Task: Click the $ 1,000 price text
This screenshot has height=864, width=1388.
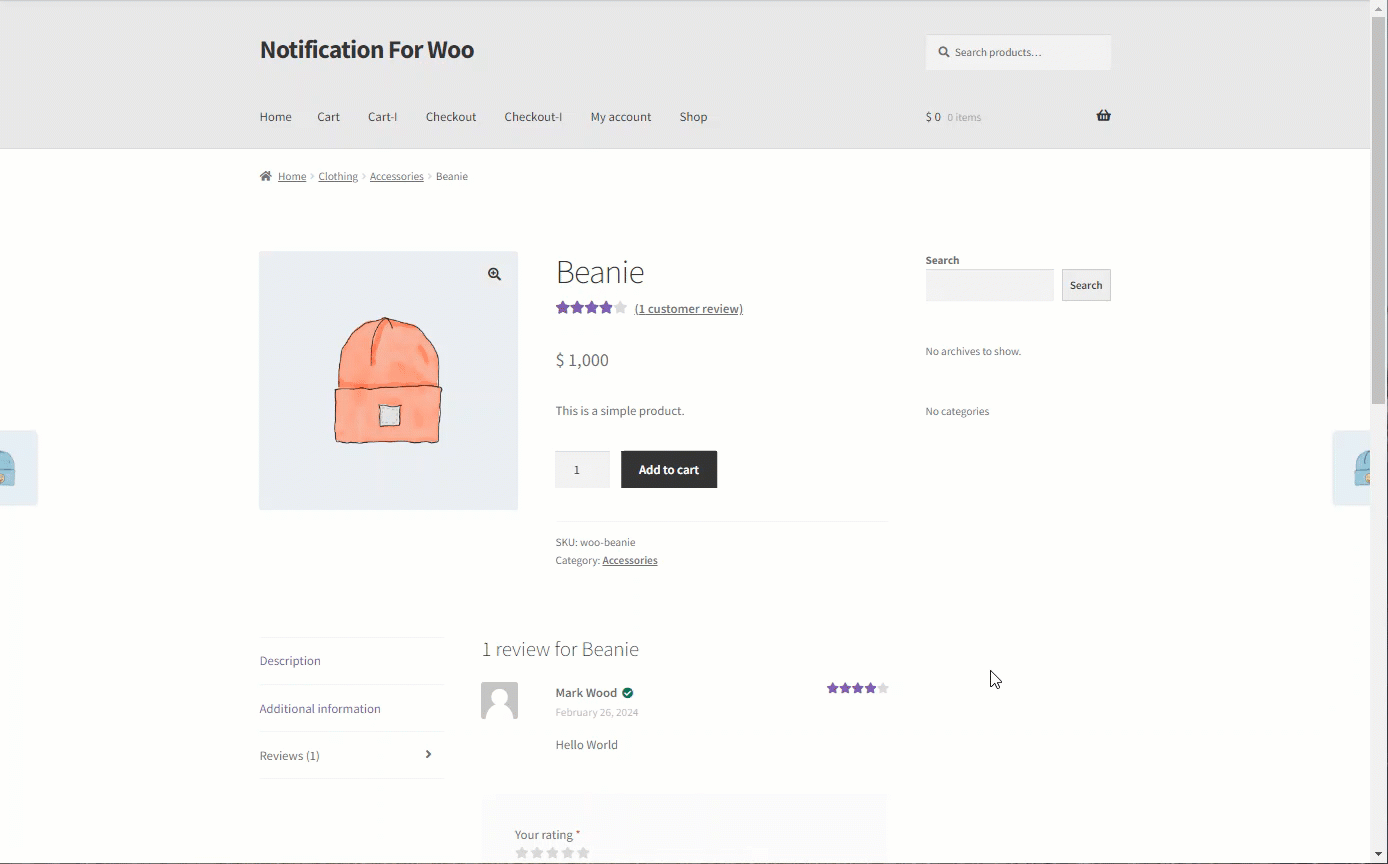Action: (x=582, y=360)
